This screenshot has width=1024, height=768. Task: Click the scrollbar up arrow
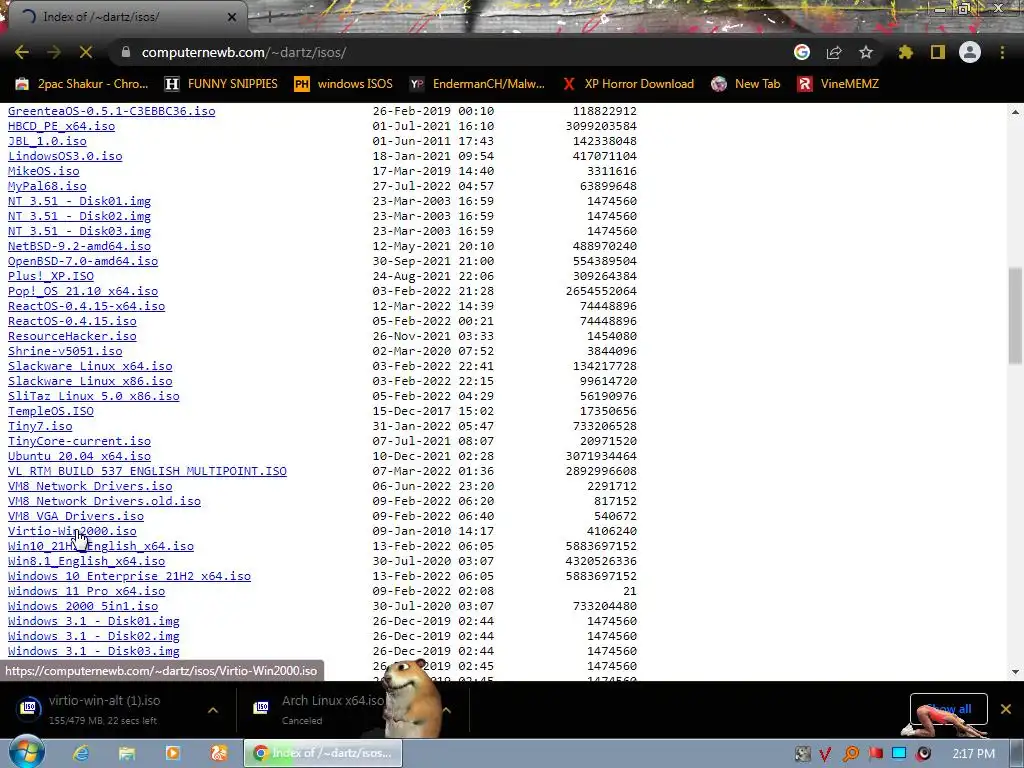click(1015, 112)
